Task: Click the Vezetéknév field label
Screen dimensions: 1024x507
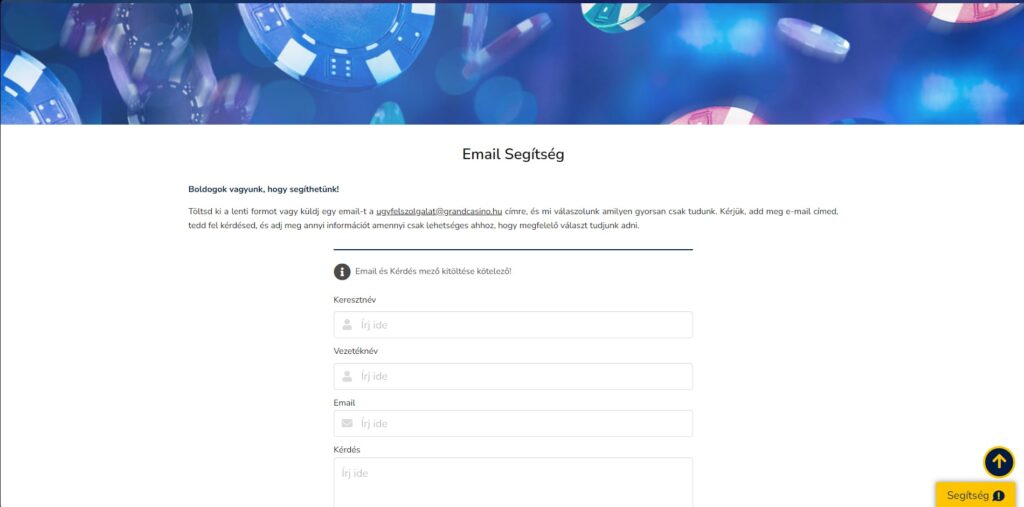Action: (x=356, y=351)
